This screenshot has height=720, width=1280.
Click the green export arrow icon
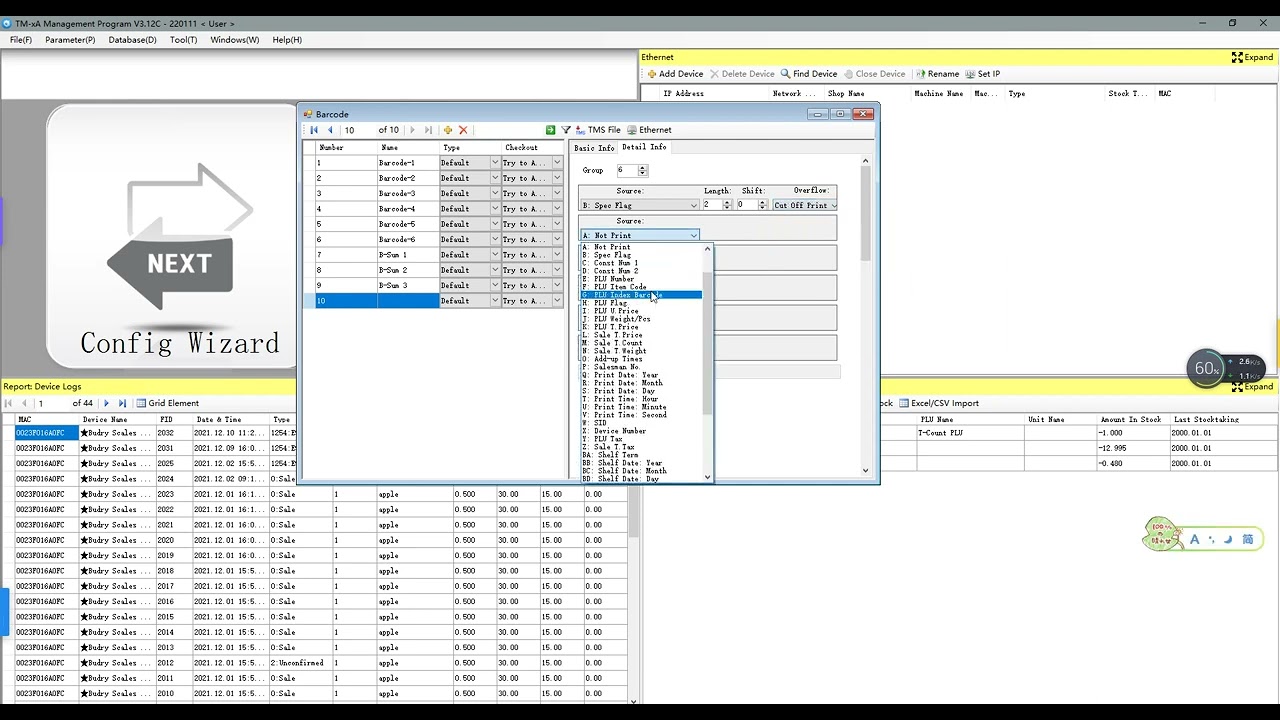[x=550, y=130]
